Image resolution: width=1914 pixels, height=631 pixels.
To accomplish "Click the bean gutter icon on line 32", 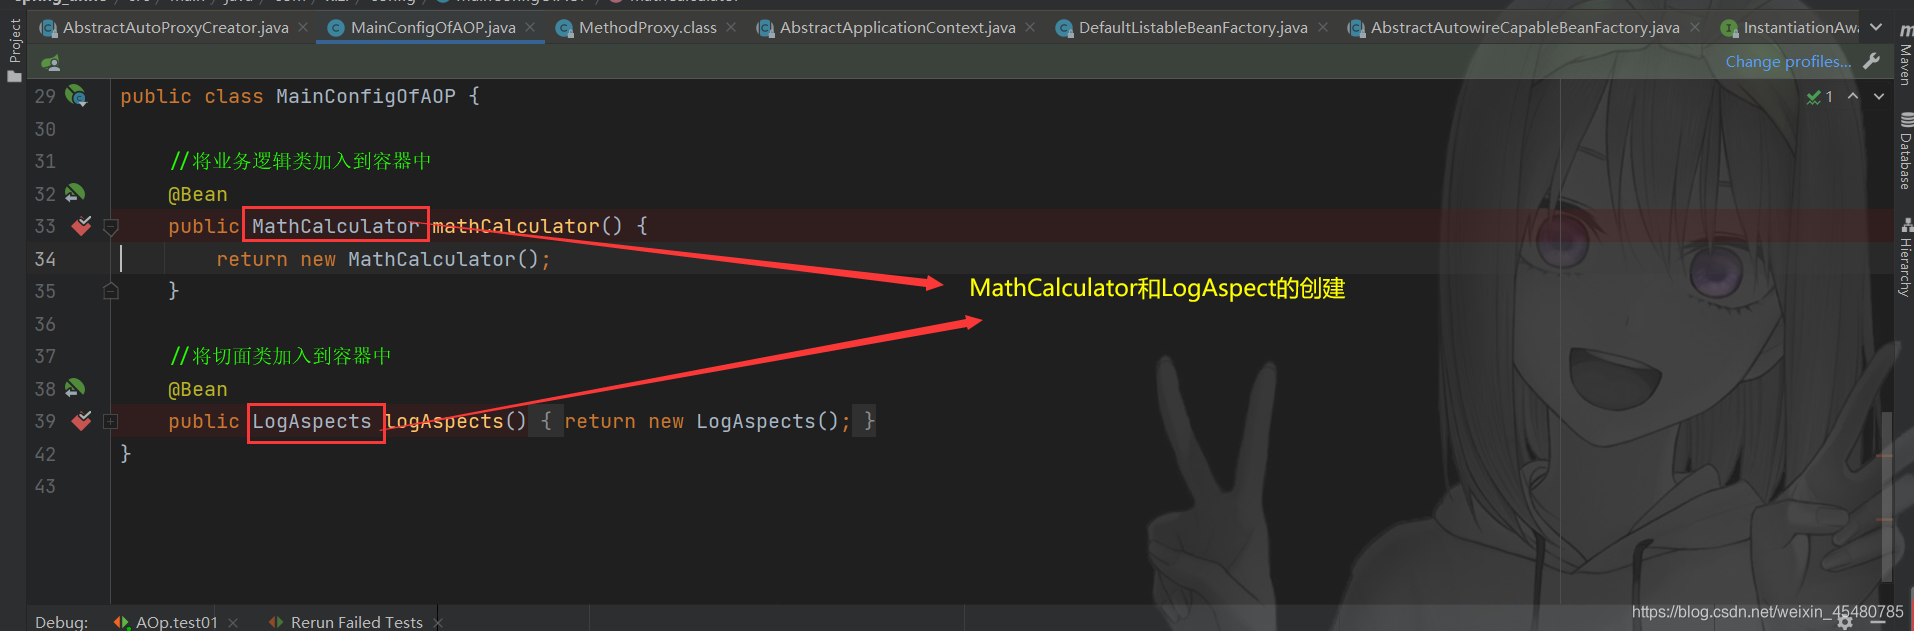I will pyautogui.click(x=75, y=193).
